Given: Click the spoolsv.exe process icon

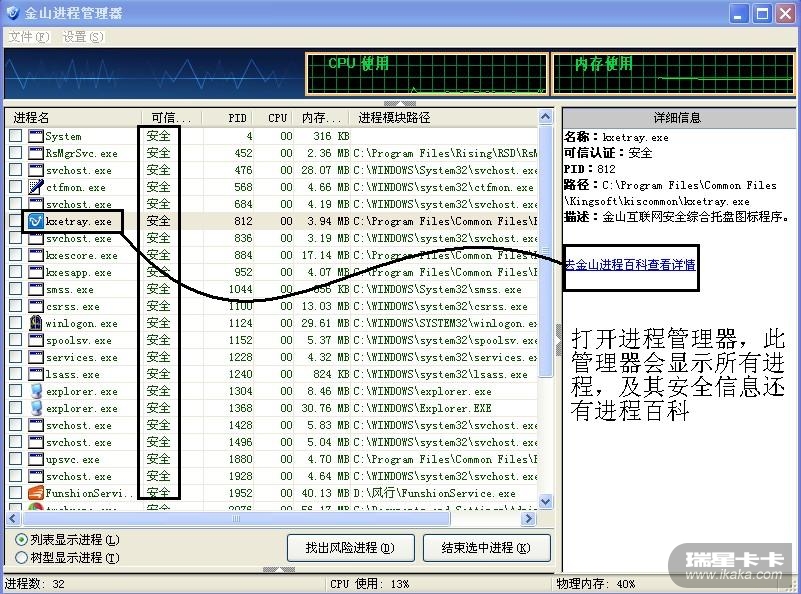Looking at the screenshot, I should 36,340.
